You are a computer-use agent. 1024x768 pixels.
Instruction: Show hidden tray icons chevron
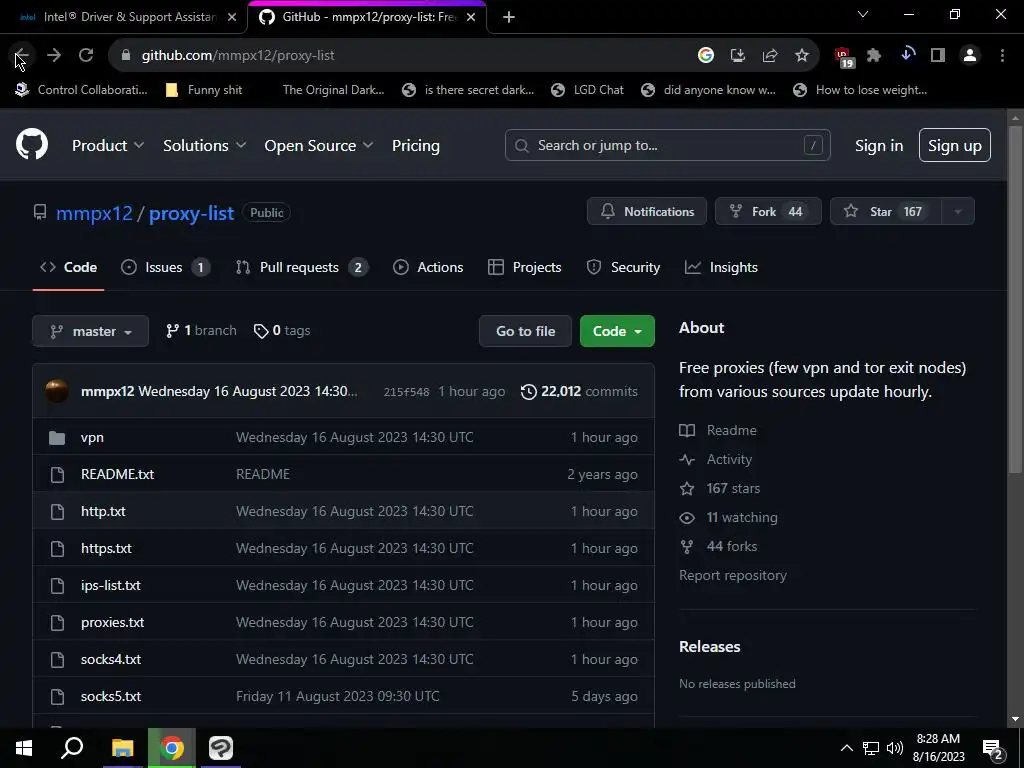point(846,748)
